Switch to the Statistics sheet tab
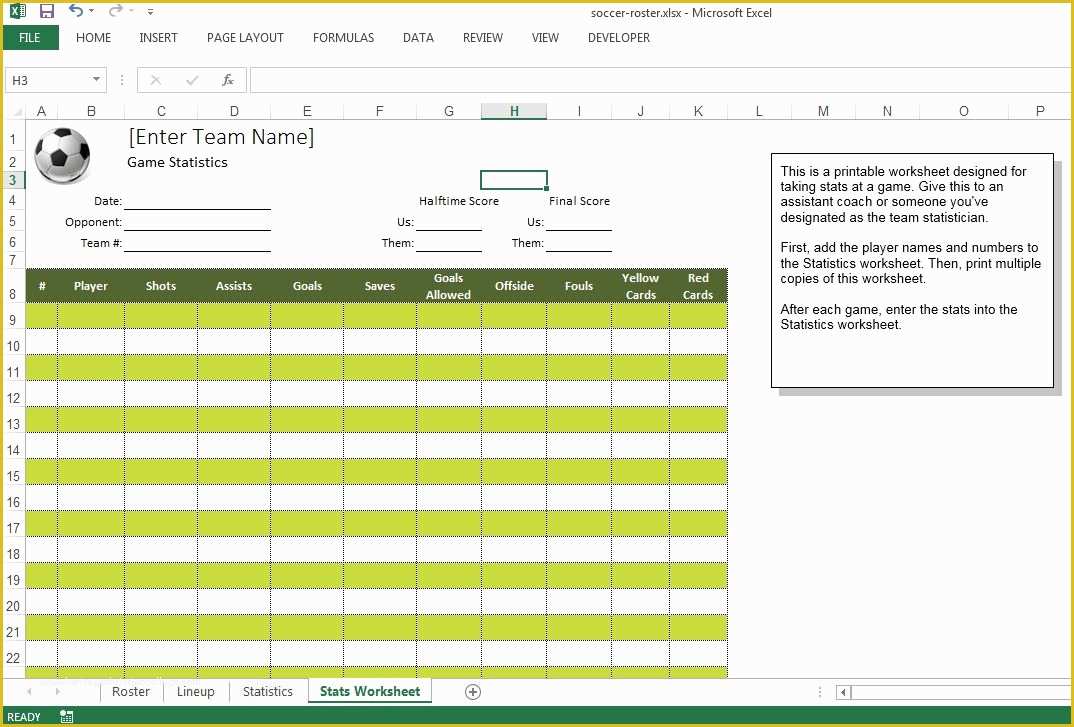 267,691
